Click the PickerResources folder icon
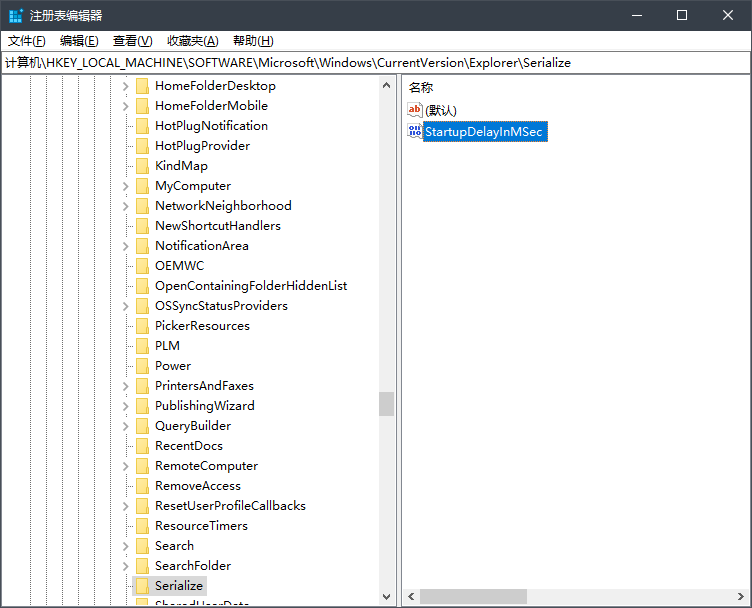 pyautogui.click(x=142, y=326)
